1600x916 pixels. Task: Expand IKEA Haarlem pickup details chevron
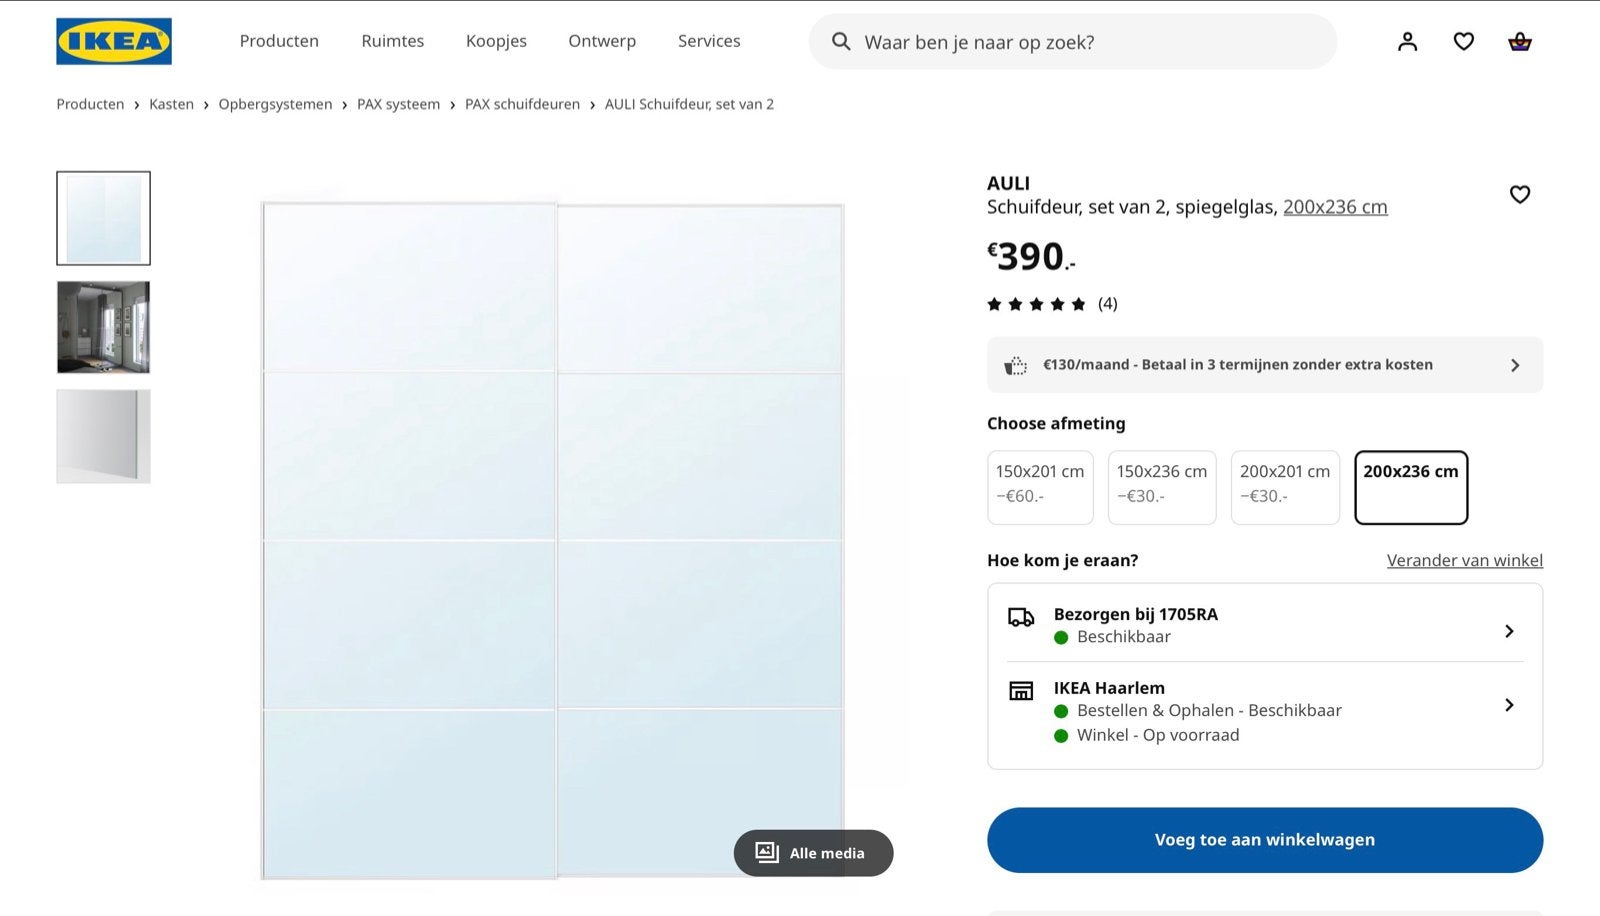tap(1509, 705)
